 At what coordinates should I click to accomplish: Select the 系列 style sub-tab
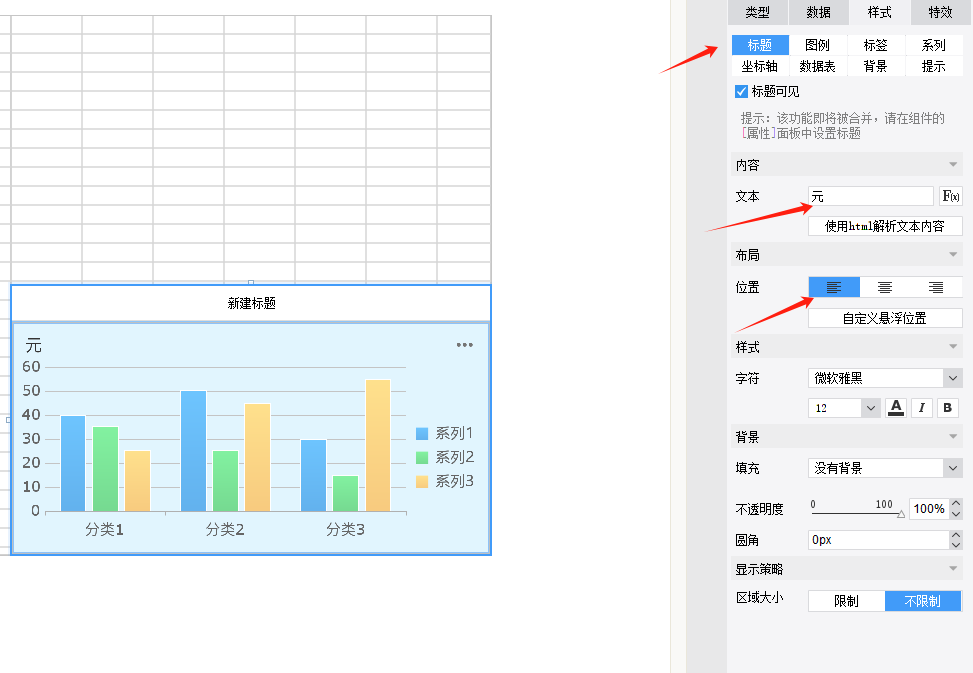pyautogui.click(x=933, y=45)
